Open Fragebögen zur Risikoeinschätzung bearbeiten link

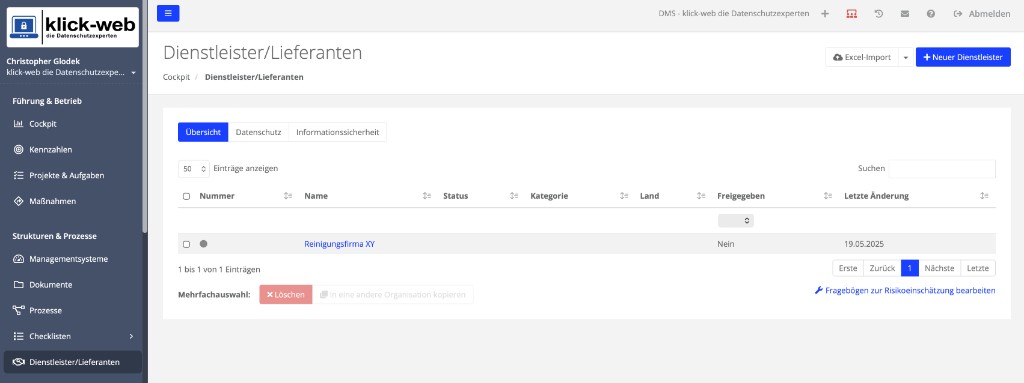click(x=905, y=290)
